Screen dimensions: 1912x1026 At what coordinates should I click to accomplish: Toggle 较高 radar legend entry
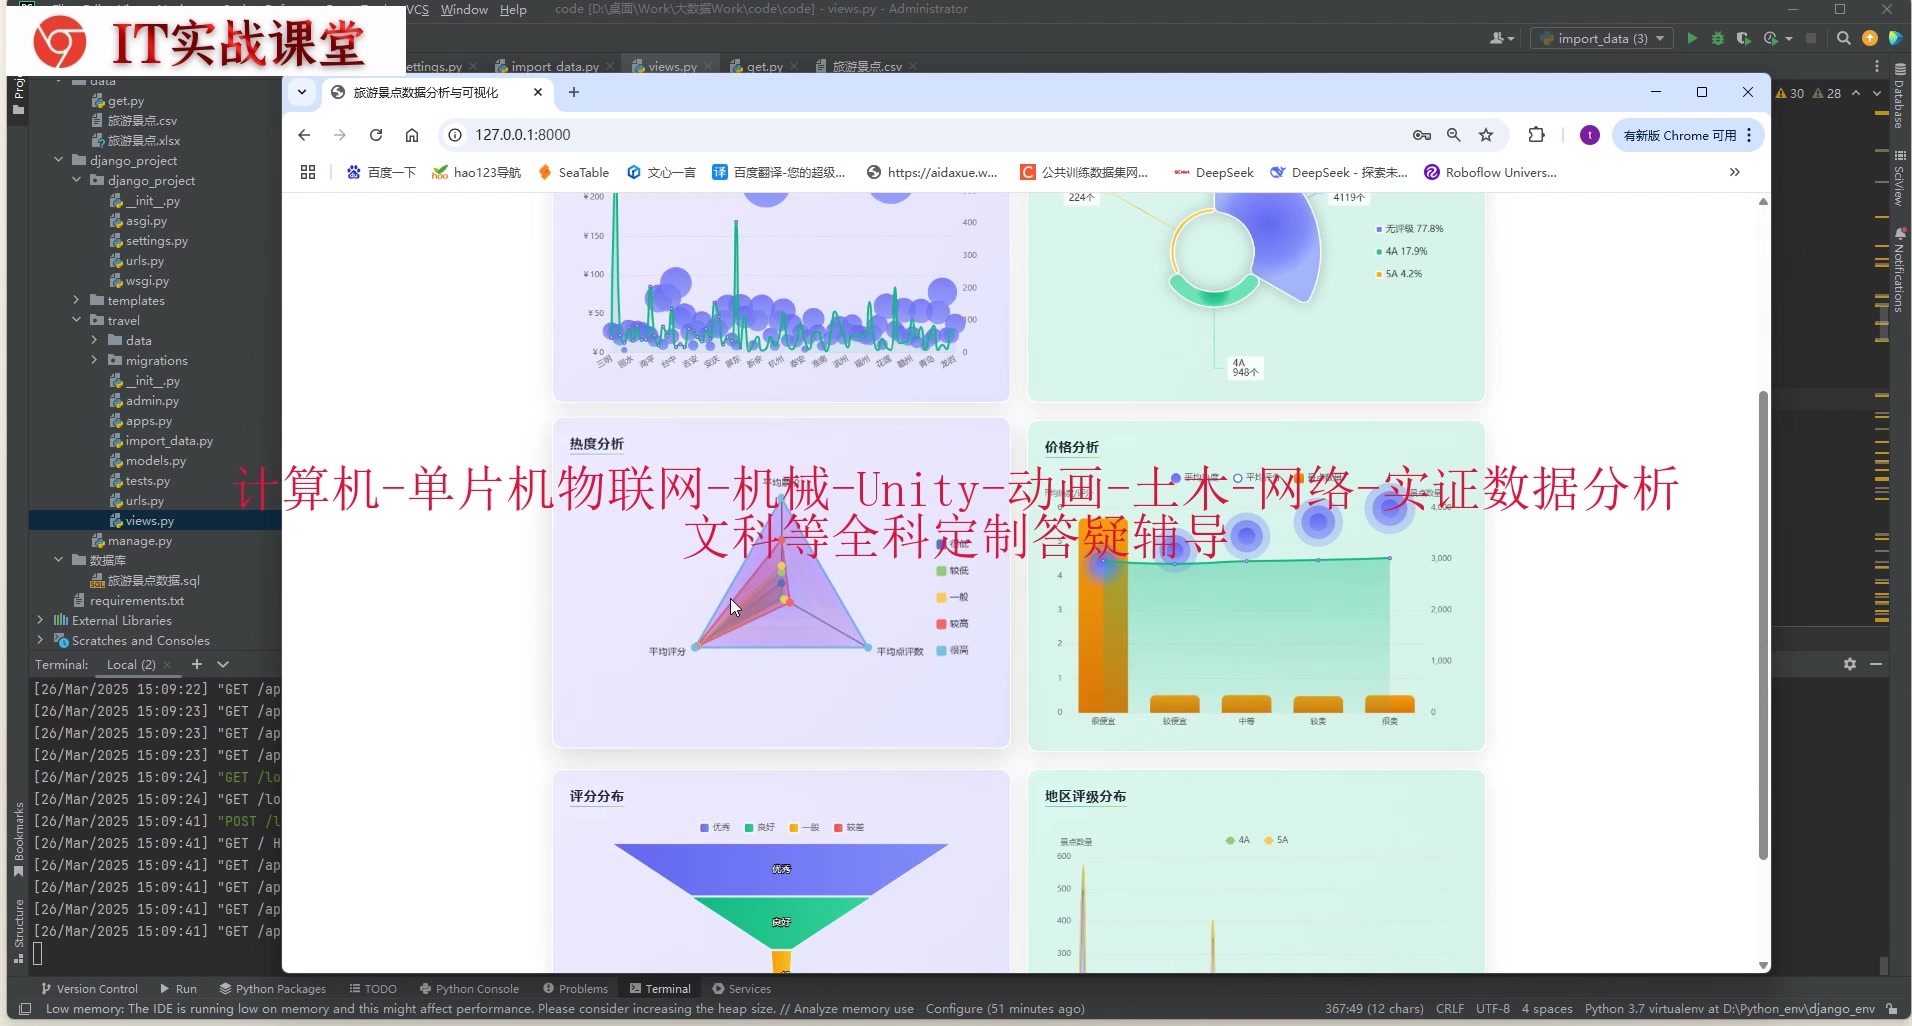pos(952,624)
